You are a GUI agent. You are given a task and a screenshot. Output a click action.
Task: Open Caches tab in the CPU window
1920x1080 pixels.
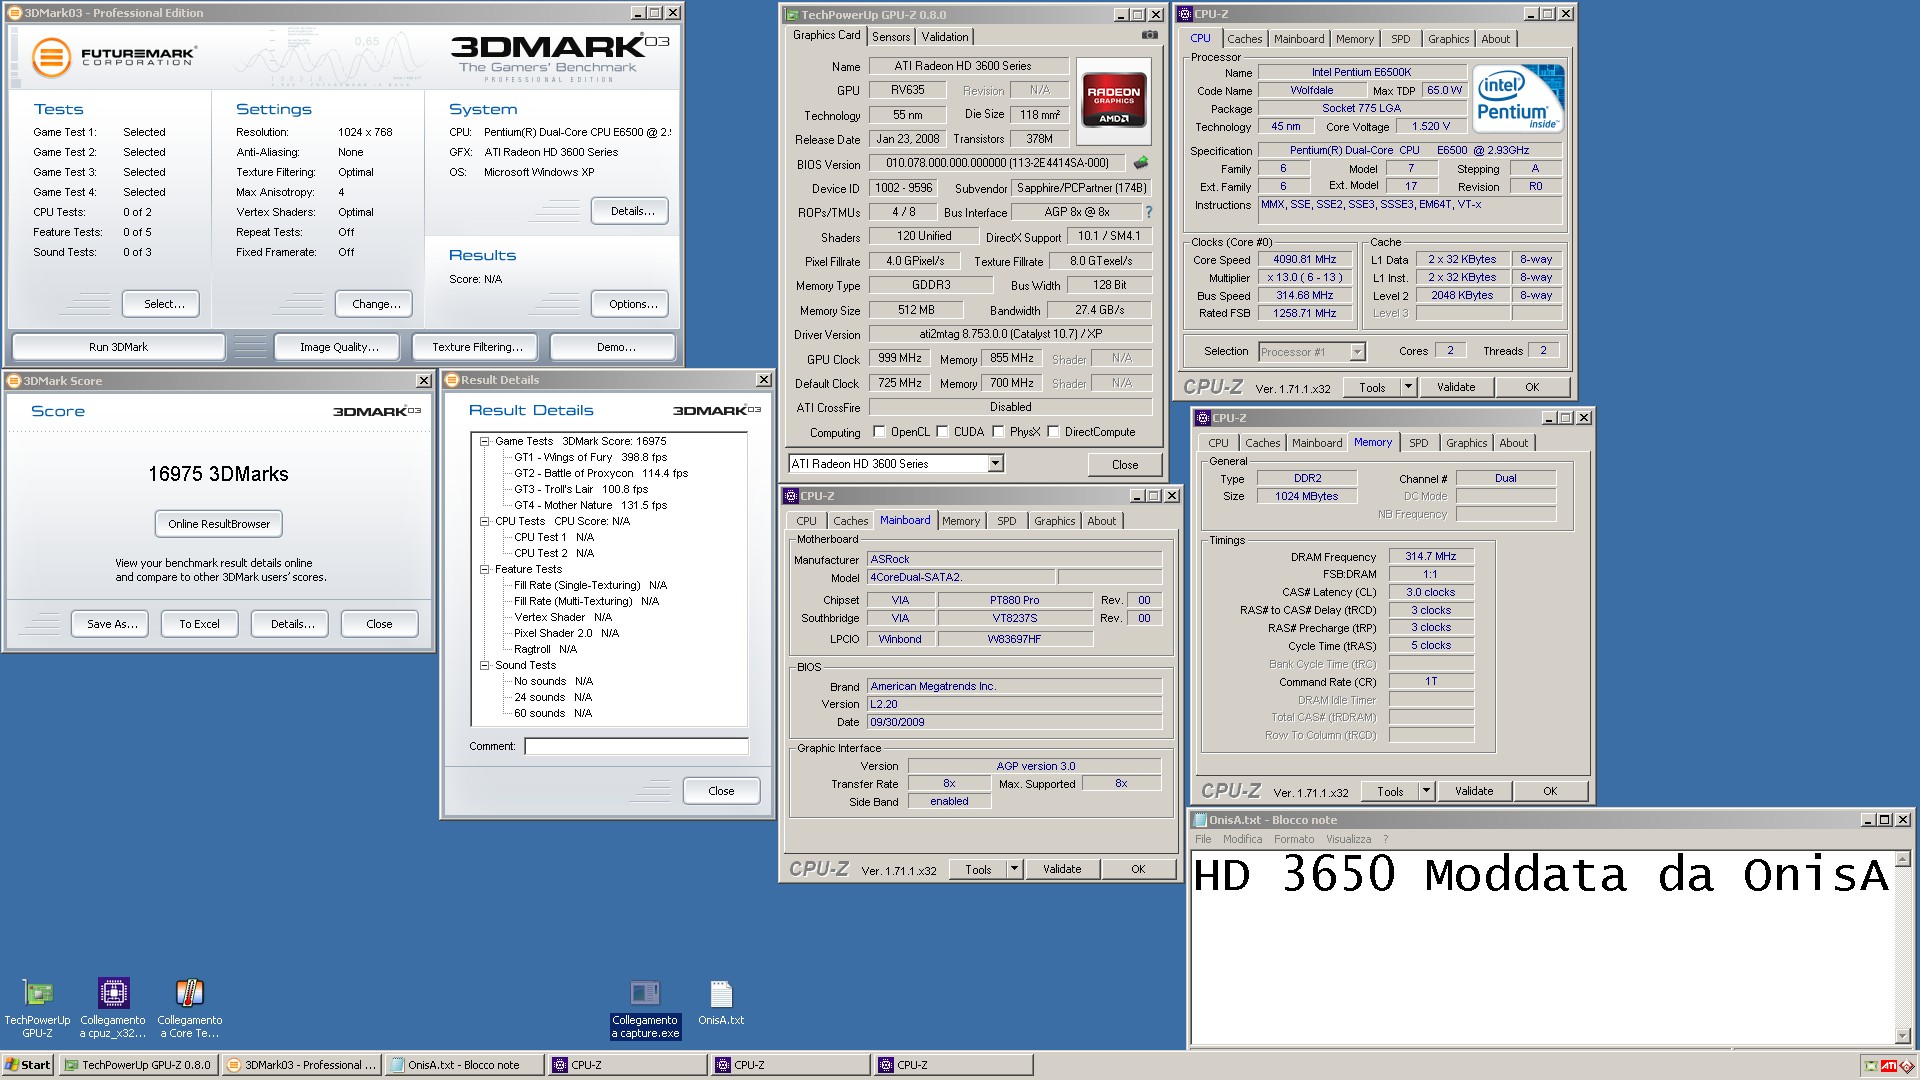(x=1245, y=39)
